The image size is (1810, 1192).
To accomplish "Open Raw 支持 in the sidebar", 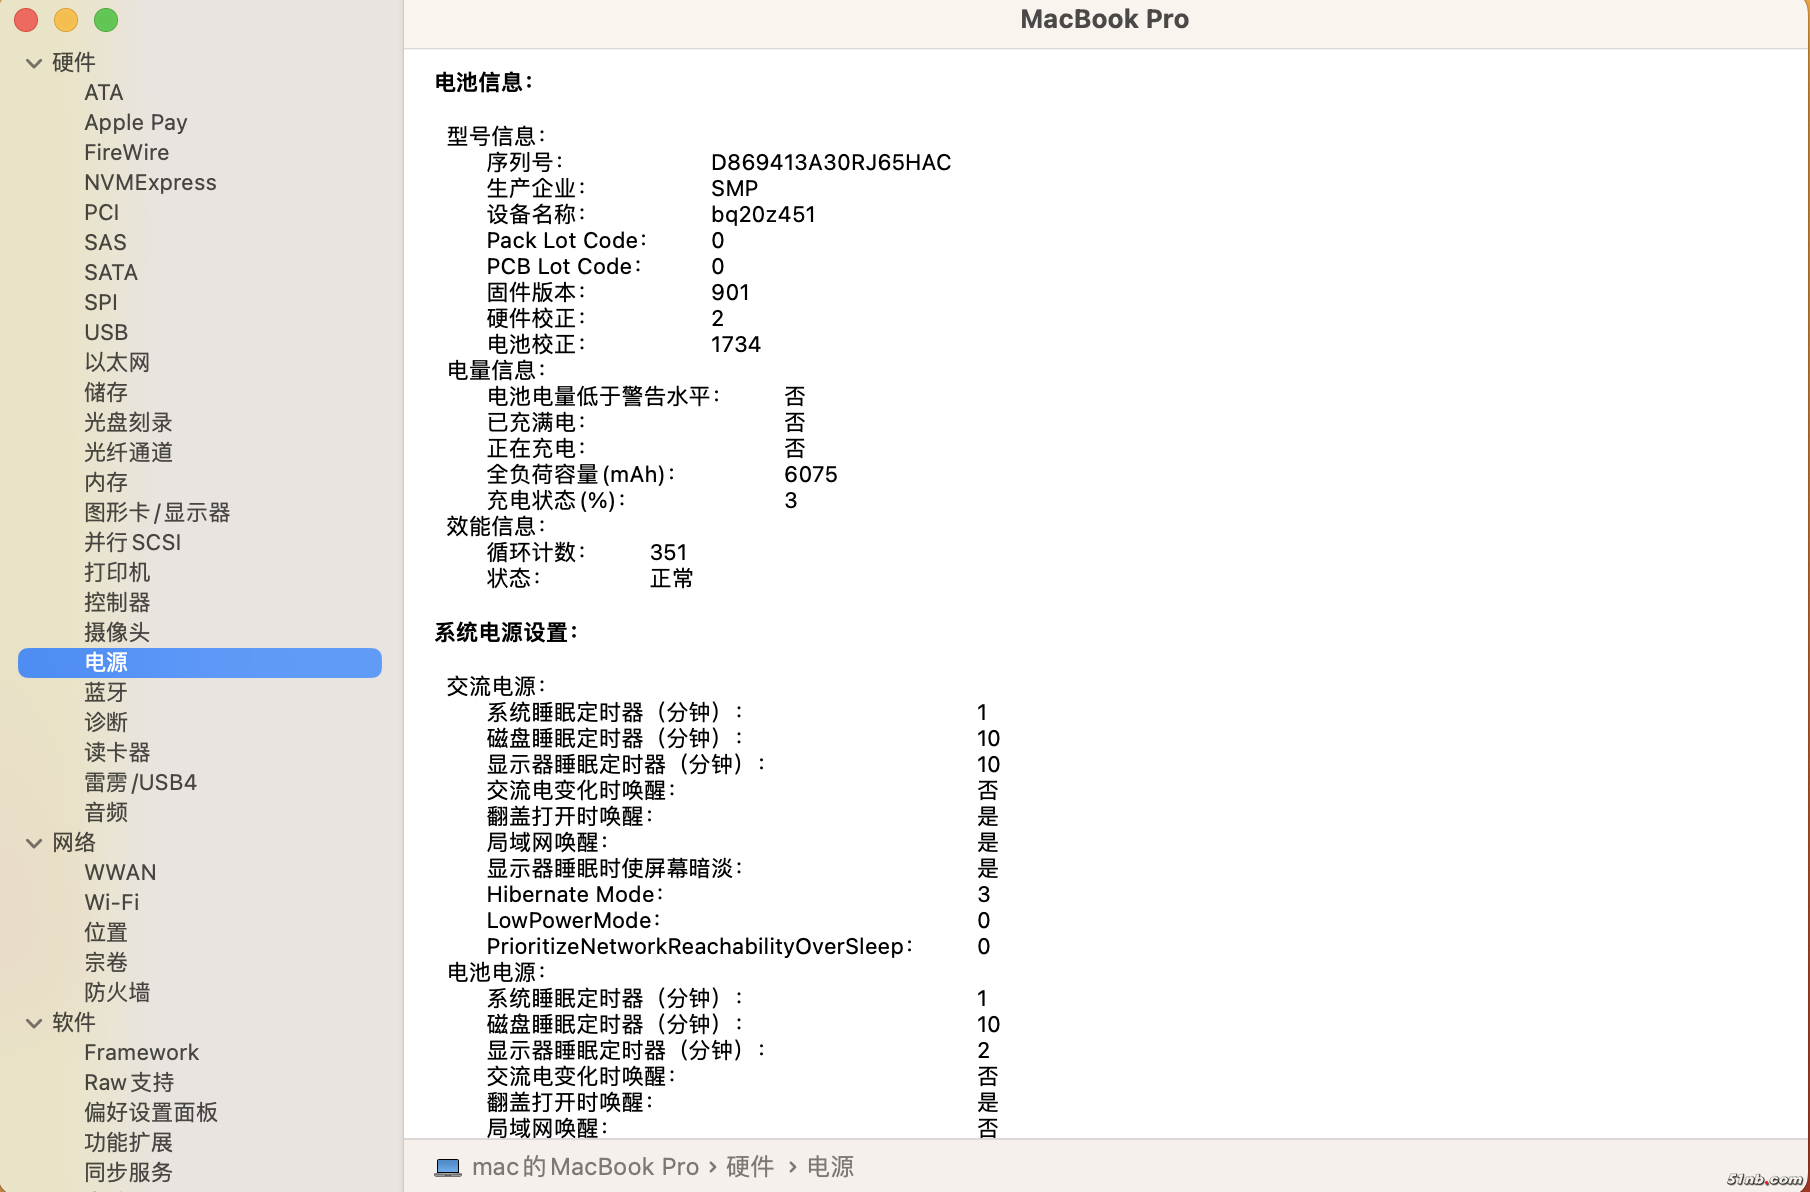I will (x=129, y=1083).
